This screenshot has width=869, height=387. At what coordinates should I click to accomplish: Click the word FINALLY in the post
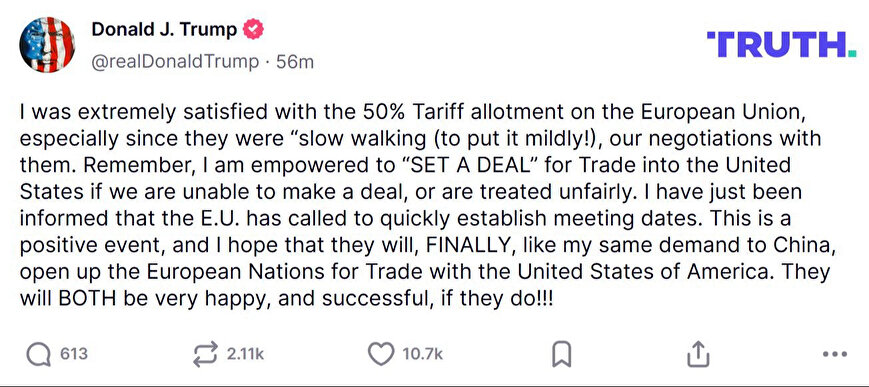pos(478,245)
